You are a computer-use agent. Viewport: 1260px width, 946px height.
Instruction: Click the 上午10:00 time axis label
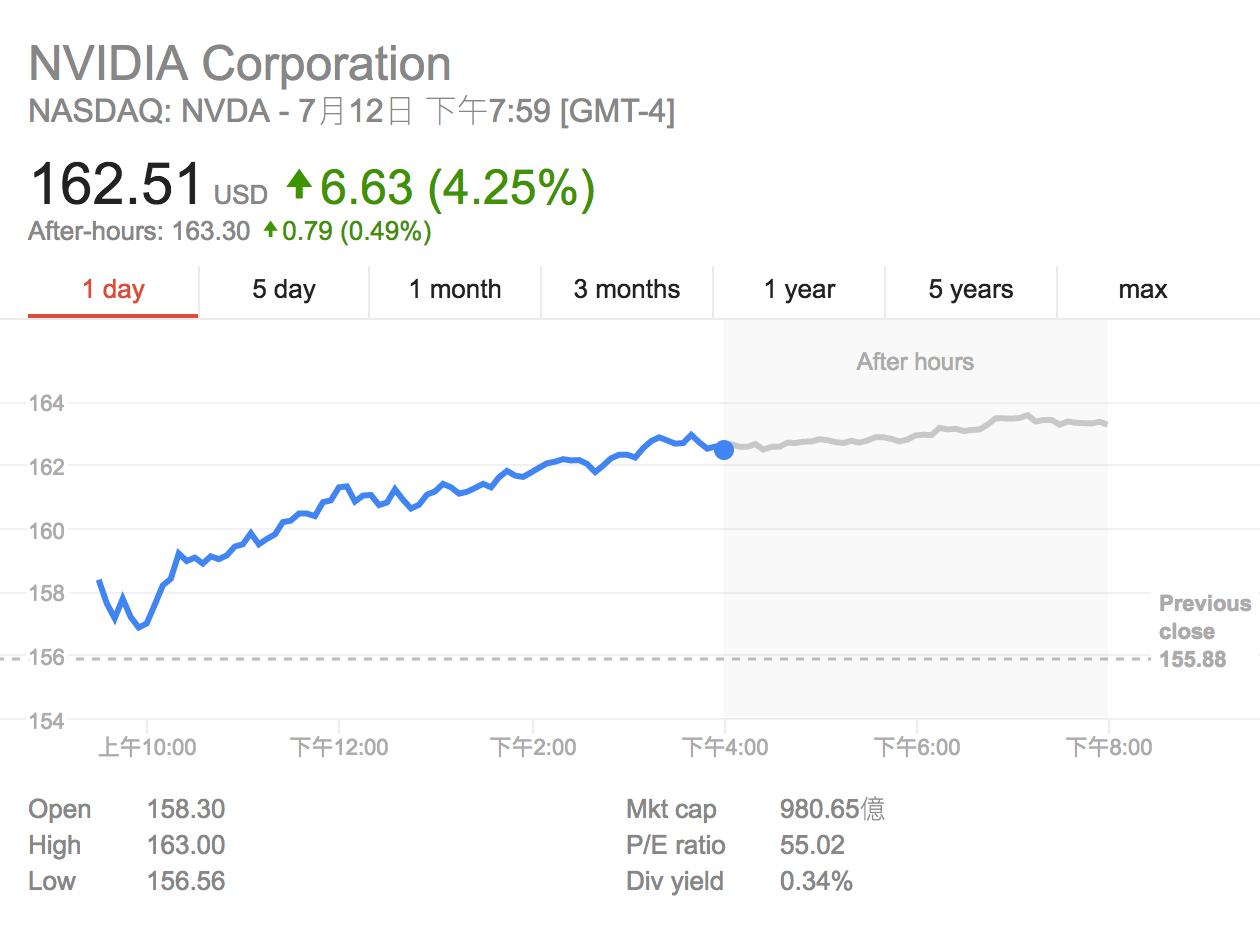click(147, 747)
